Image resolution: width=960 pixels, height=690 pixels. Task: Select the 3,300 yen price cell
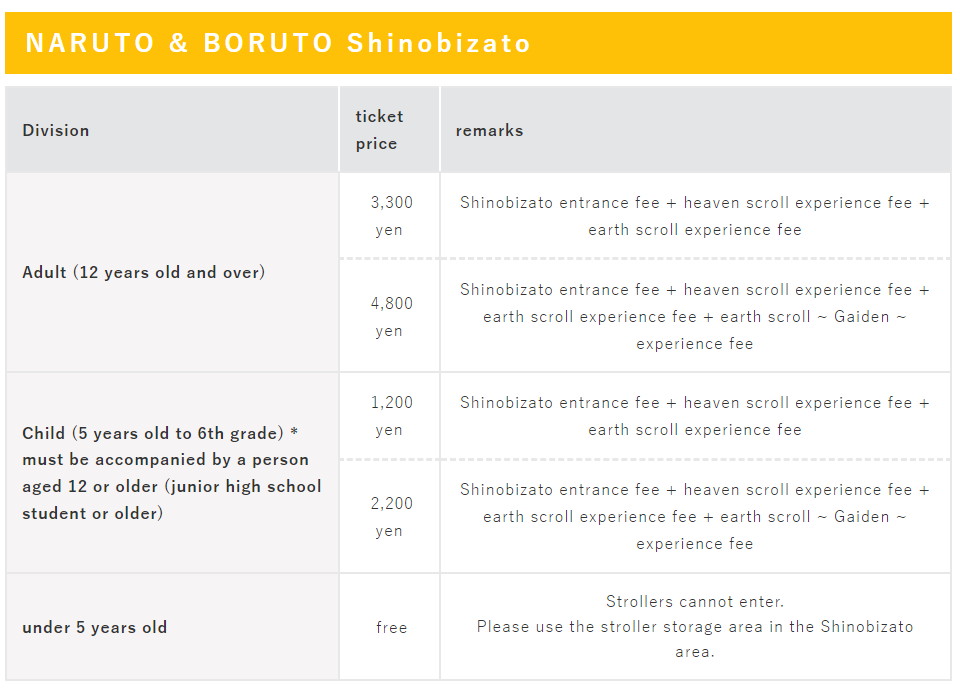(389, 216)
